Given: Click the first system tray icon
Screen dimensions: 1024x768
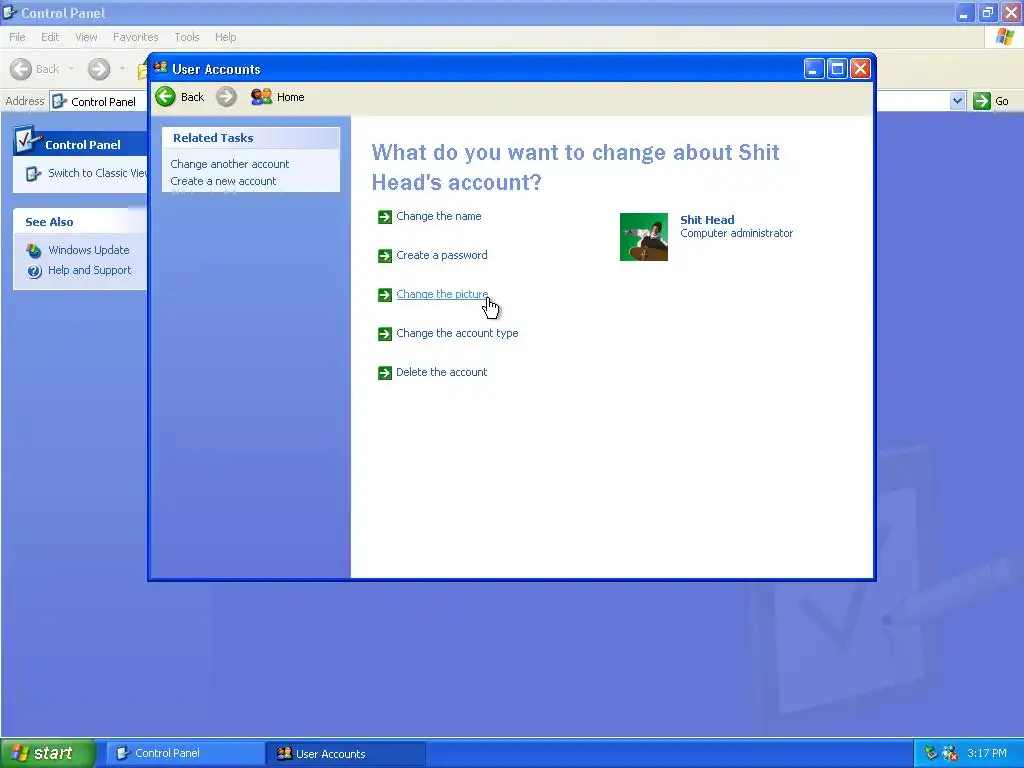Looking at the screenshot, I should point(931,754).
